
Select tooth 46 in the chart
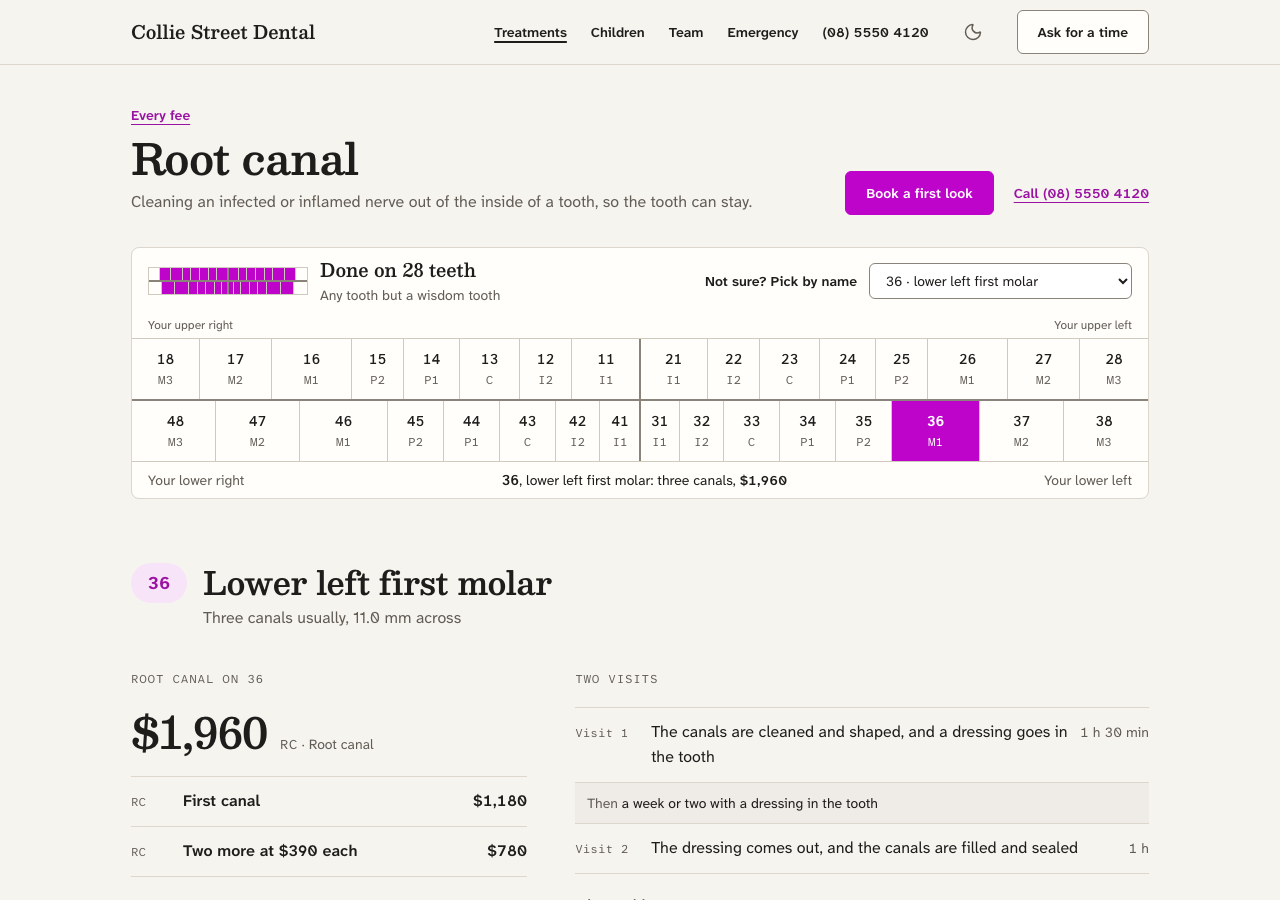pyautogui.click(x=344, y=431)
